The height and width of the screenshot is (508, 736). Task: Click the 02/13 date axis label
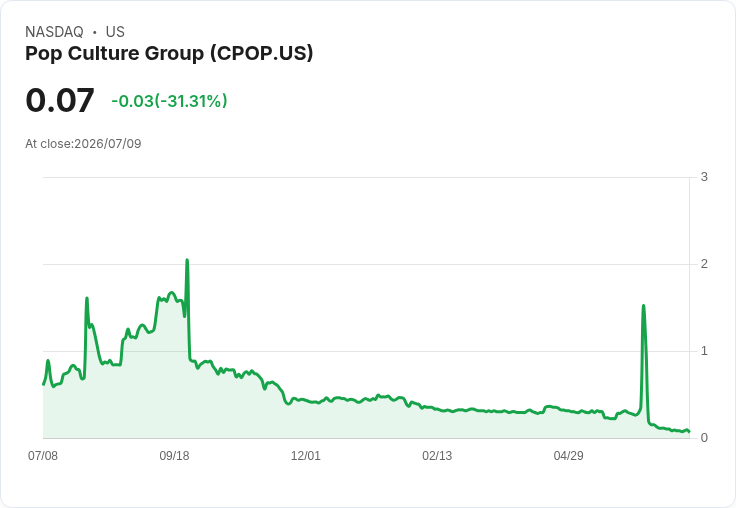437,455
